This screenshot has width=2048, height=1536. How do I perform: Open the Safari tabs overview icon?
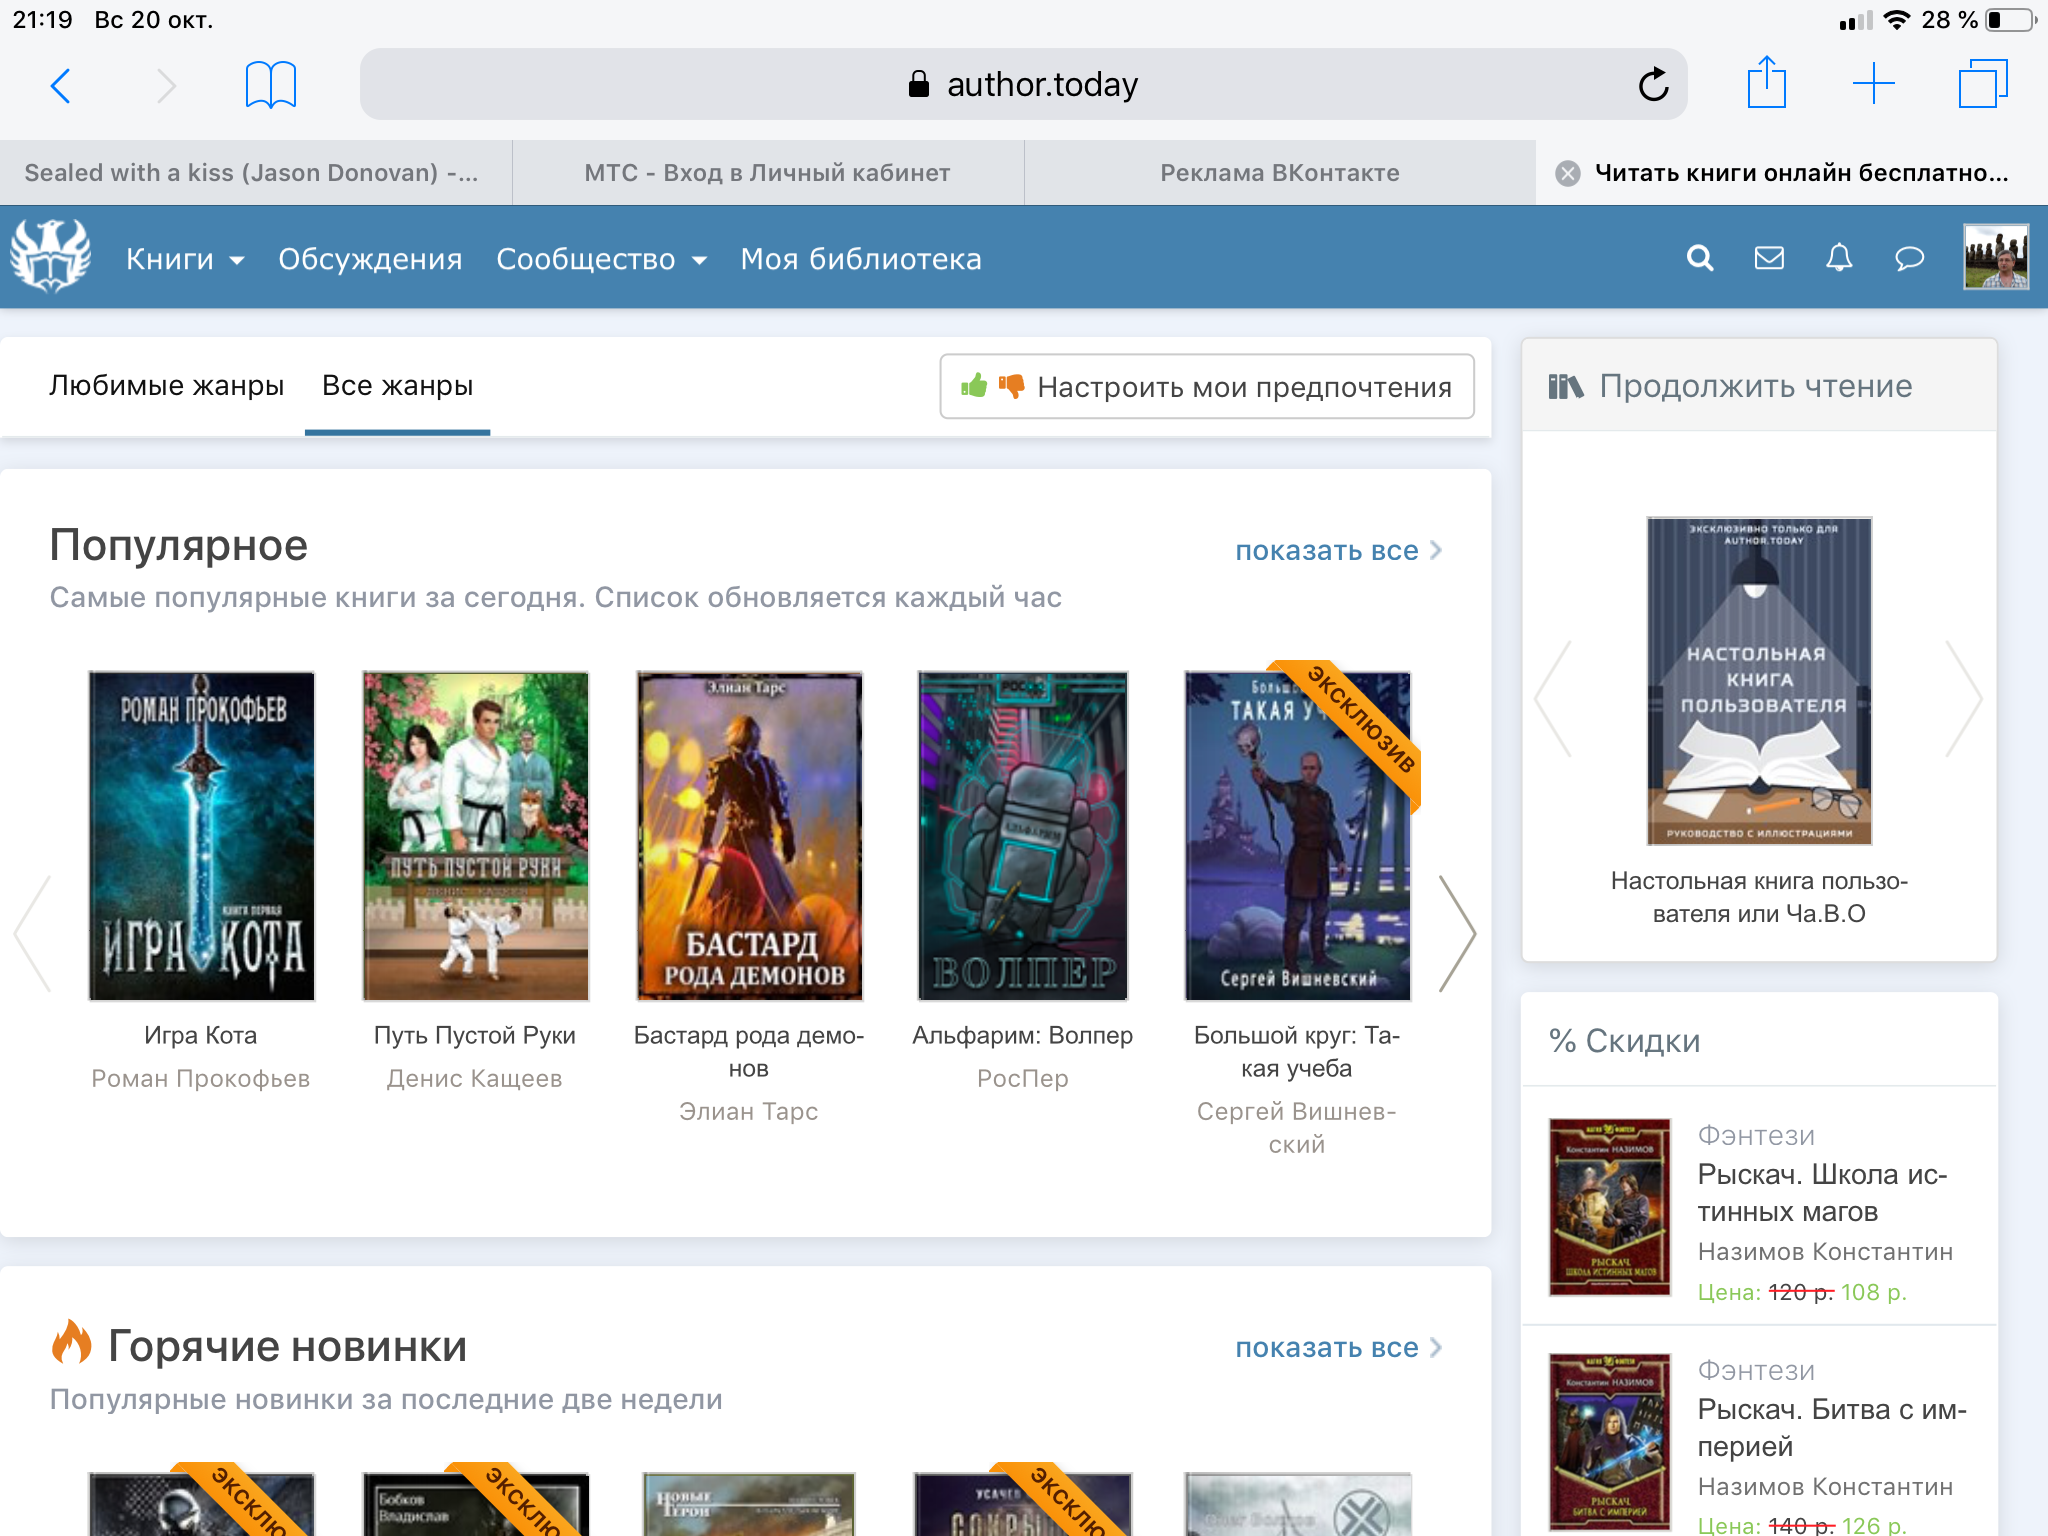pyautogui.click(x=1982, y=84)
